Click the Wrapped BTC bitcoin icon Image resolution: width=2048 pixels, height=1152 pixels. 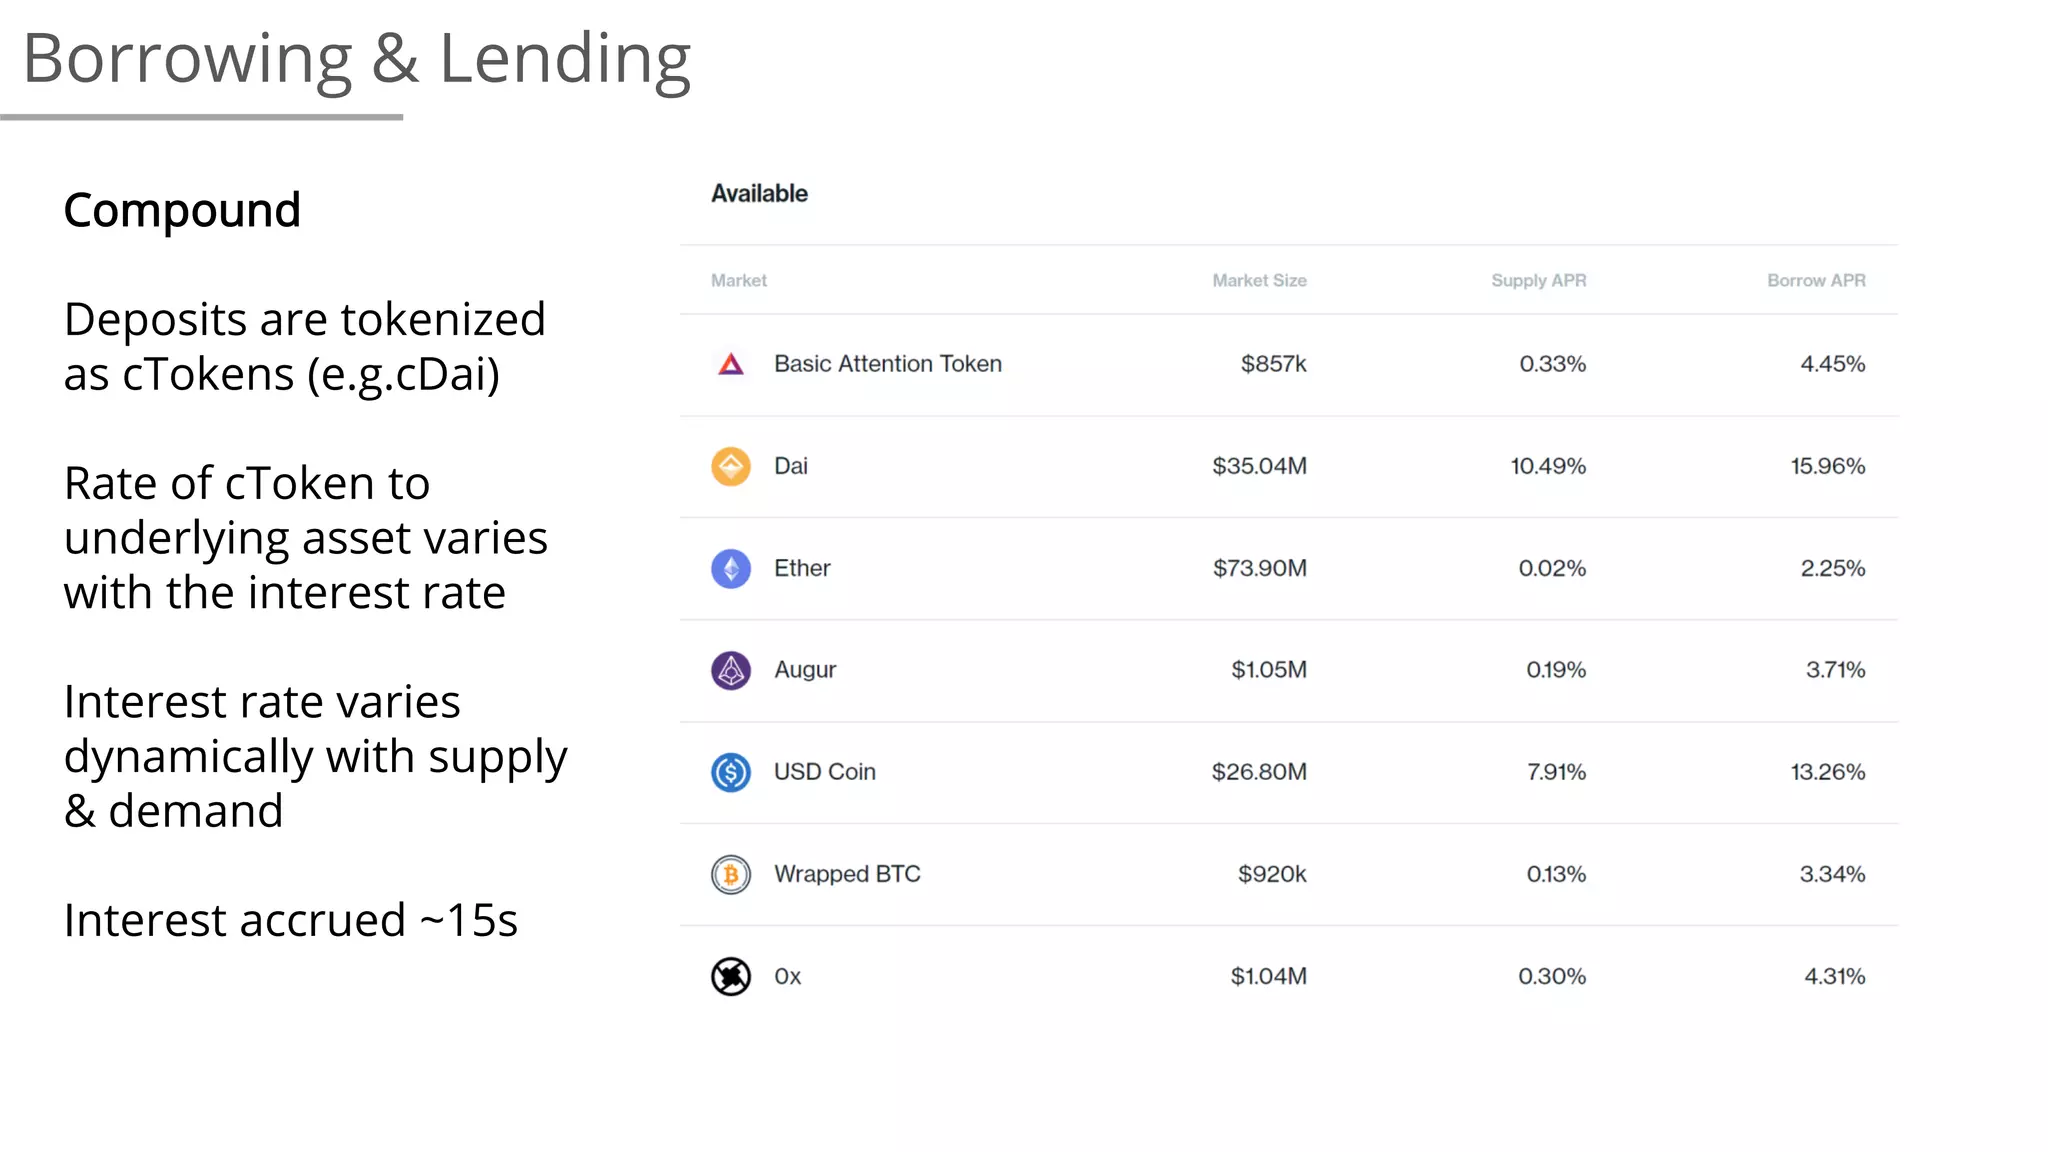731,874
